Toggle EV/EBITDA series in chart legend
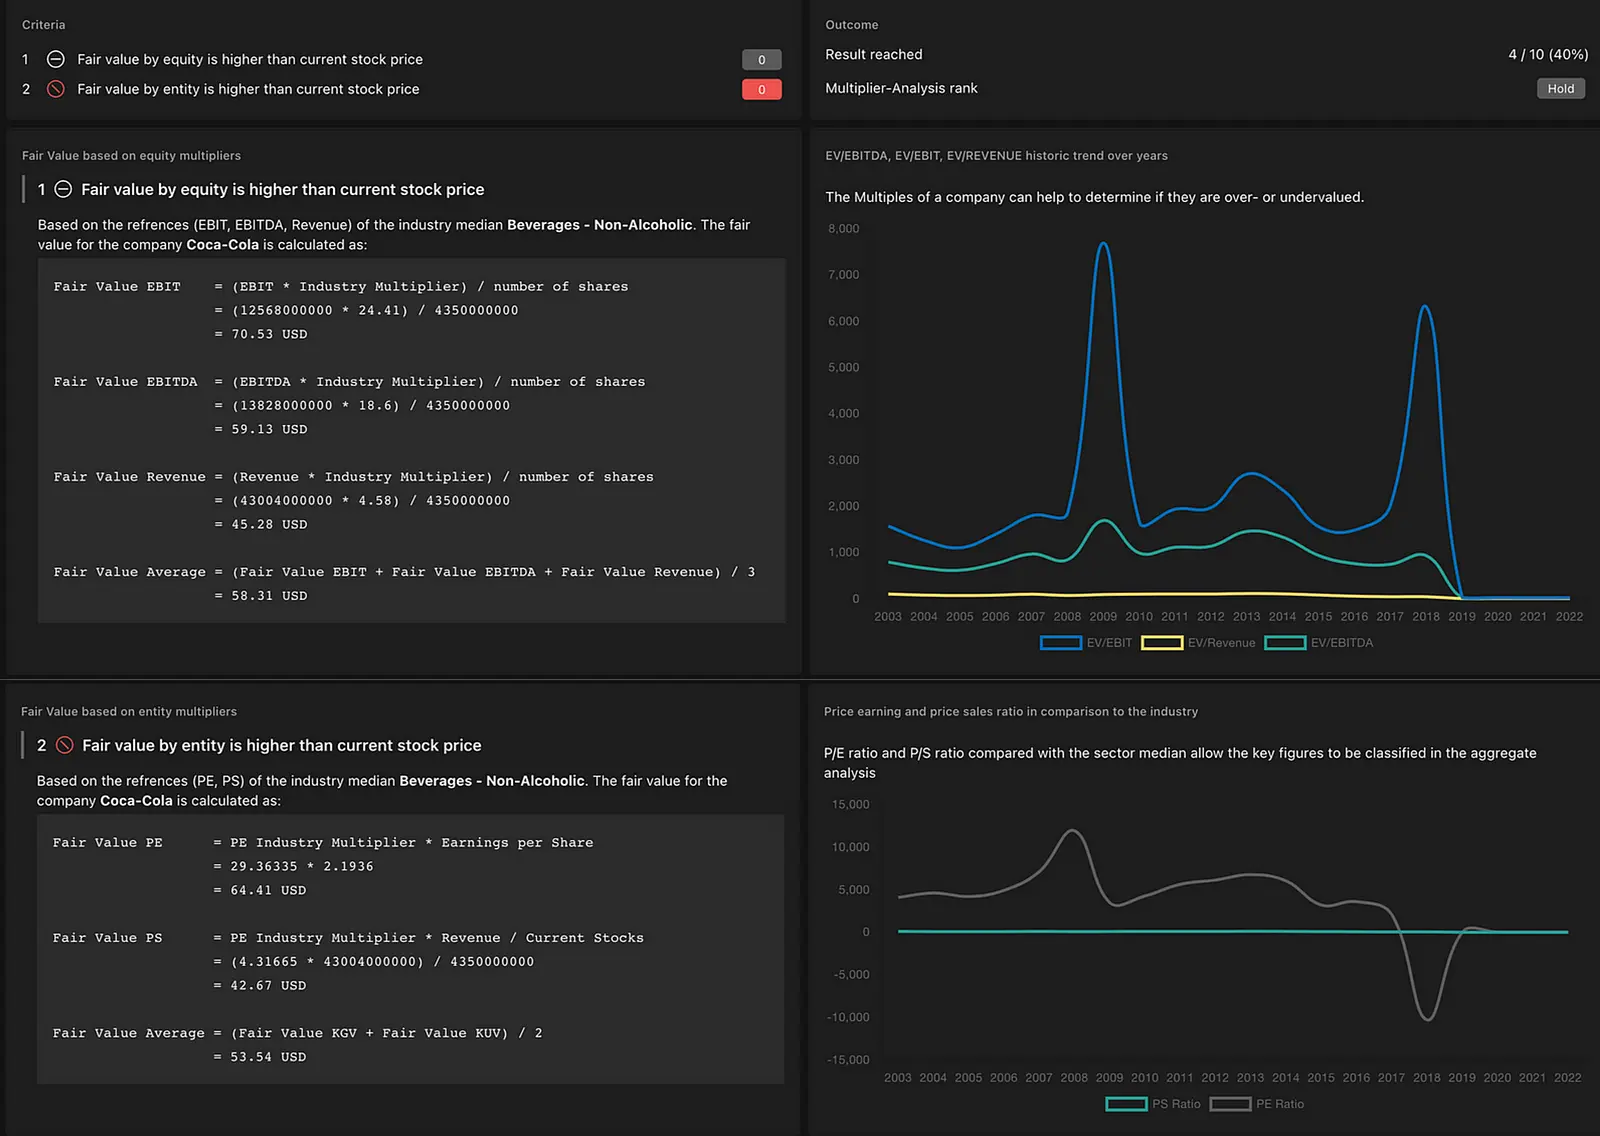 pos(1319,643)
